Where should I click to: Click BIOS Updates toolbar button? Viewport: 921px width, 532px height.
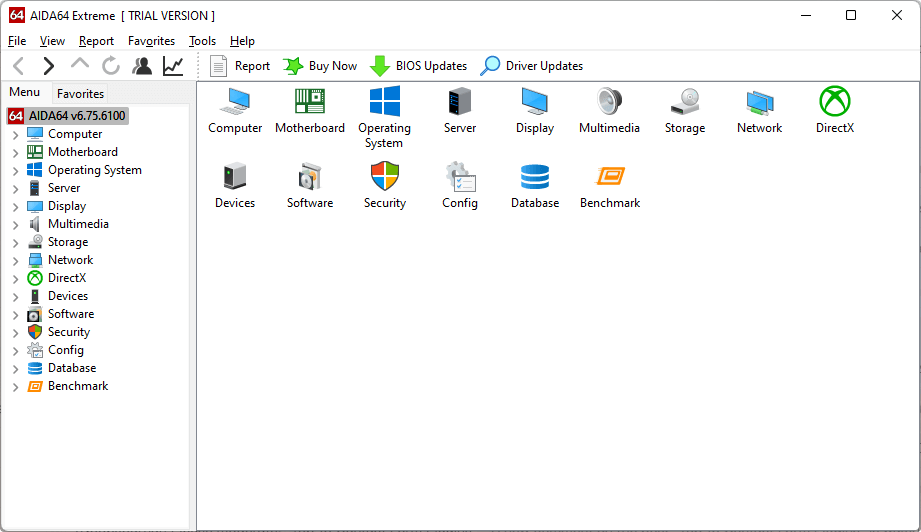[x=418, y=66]
